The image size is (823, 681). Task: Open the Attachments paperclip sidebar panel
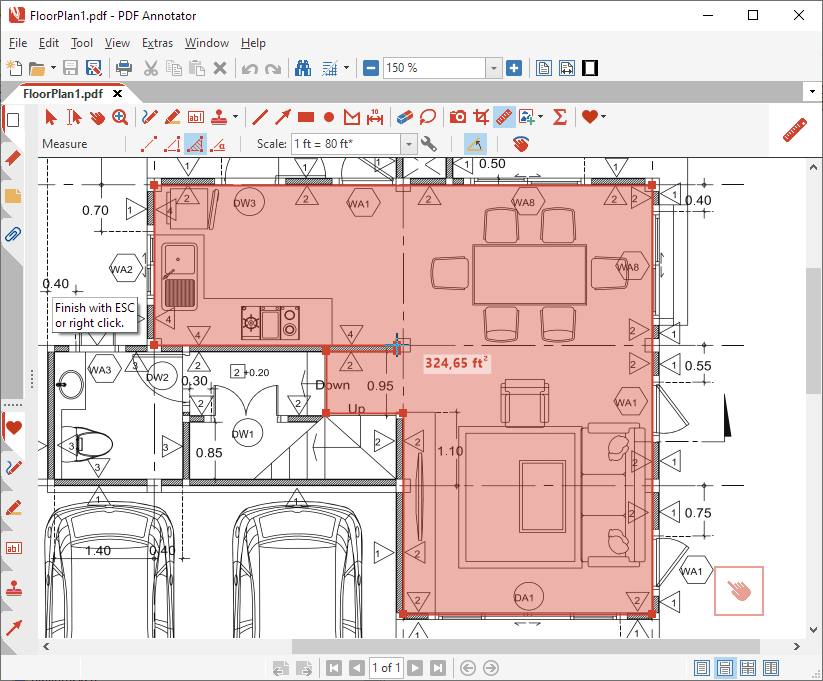pyautogui.click(x=13, y=234)
